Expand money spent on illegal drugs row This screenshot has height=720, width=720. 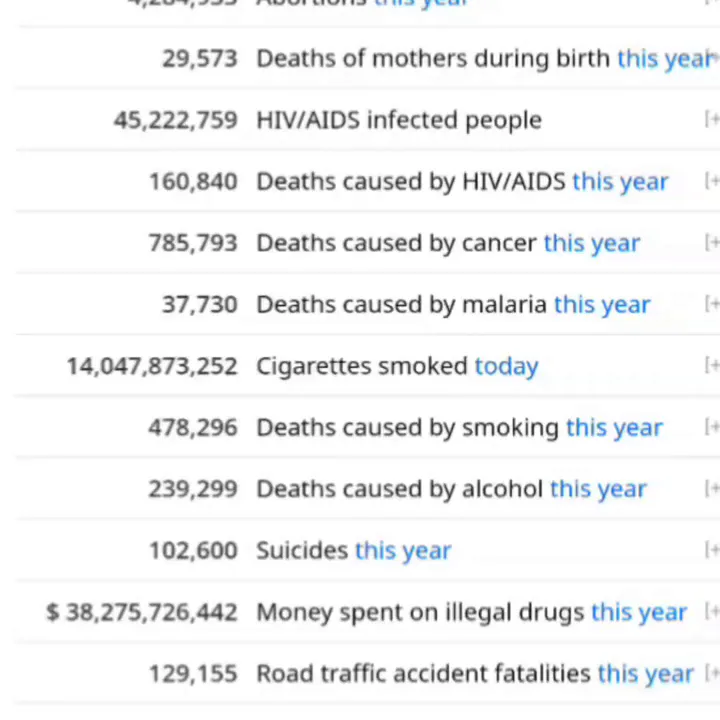[712, 612]
